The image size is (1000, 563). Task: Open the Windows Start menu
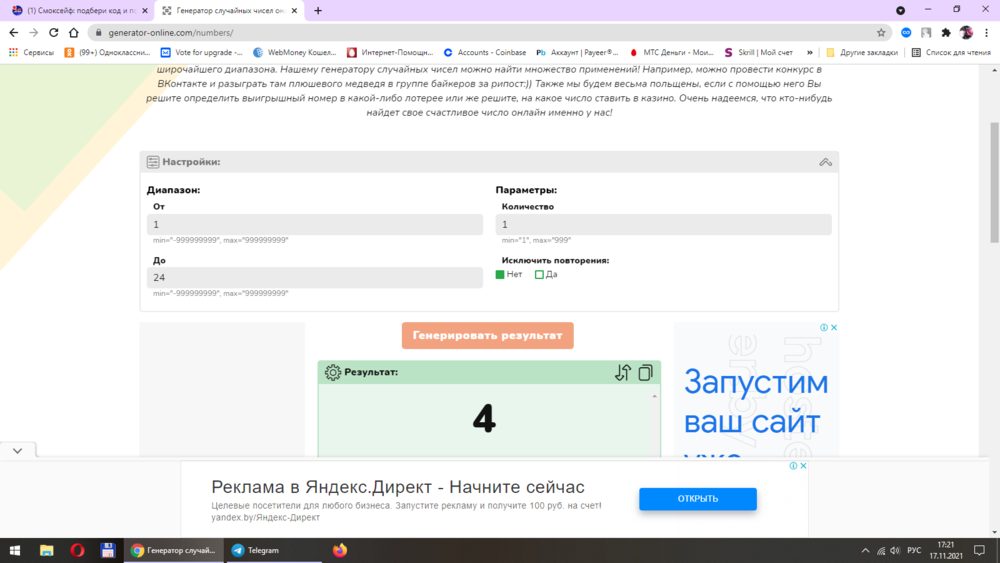click(15, 550)
